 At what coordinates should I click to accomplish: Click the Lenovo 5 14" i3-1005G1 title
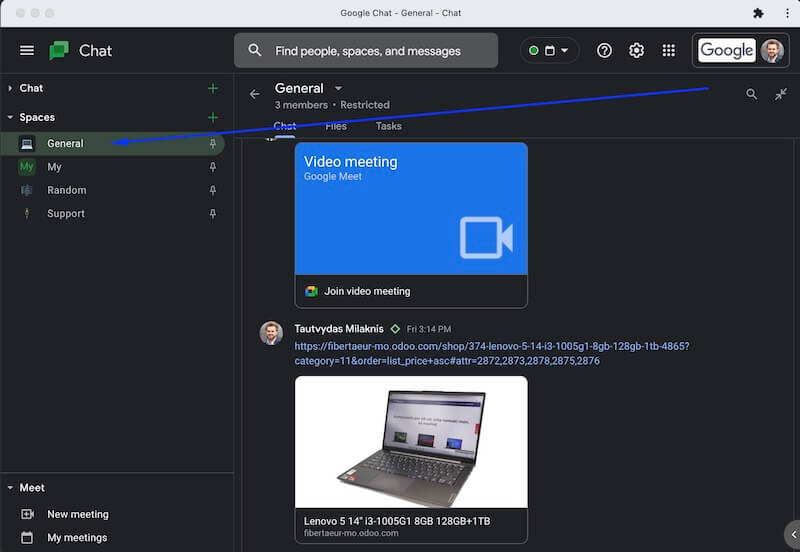pos(397,521)
